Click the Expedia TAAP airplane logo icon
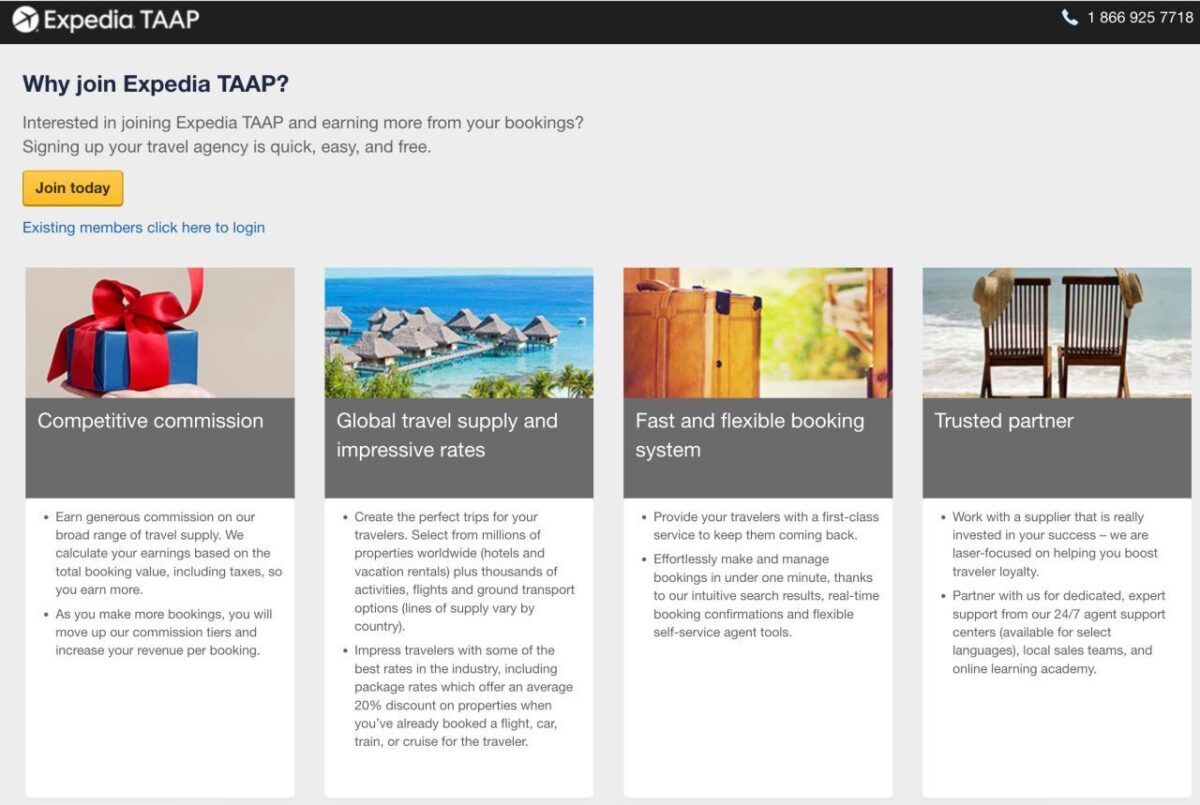 click(x=25, y=19)
